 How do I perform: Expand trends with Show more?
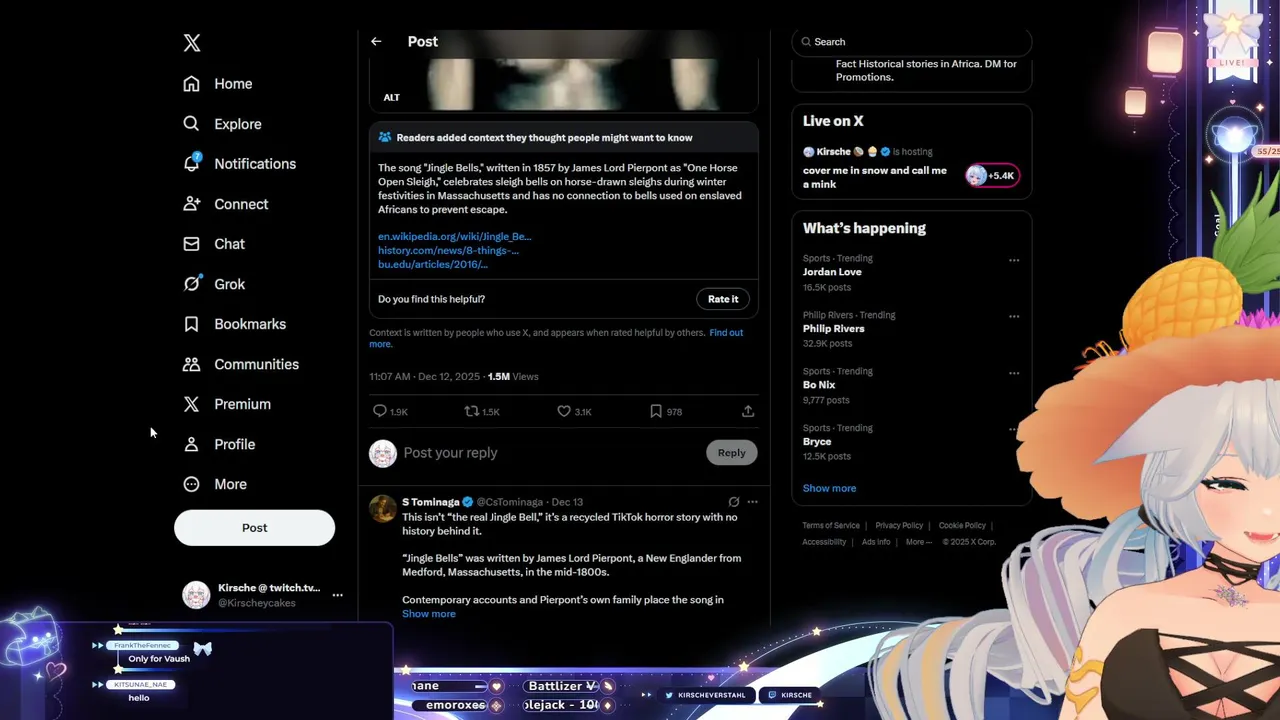coord(829,488)
